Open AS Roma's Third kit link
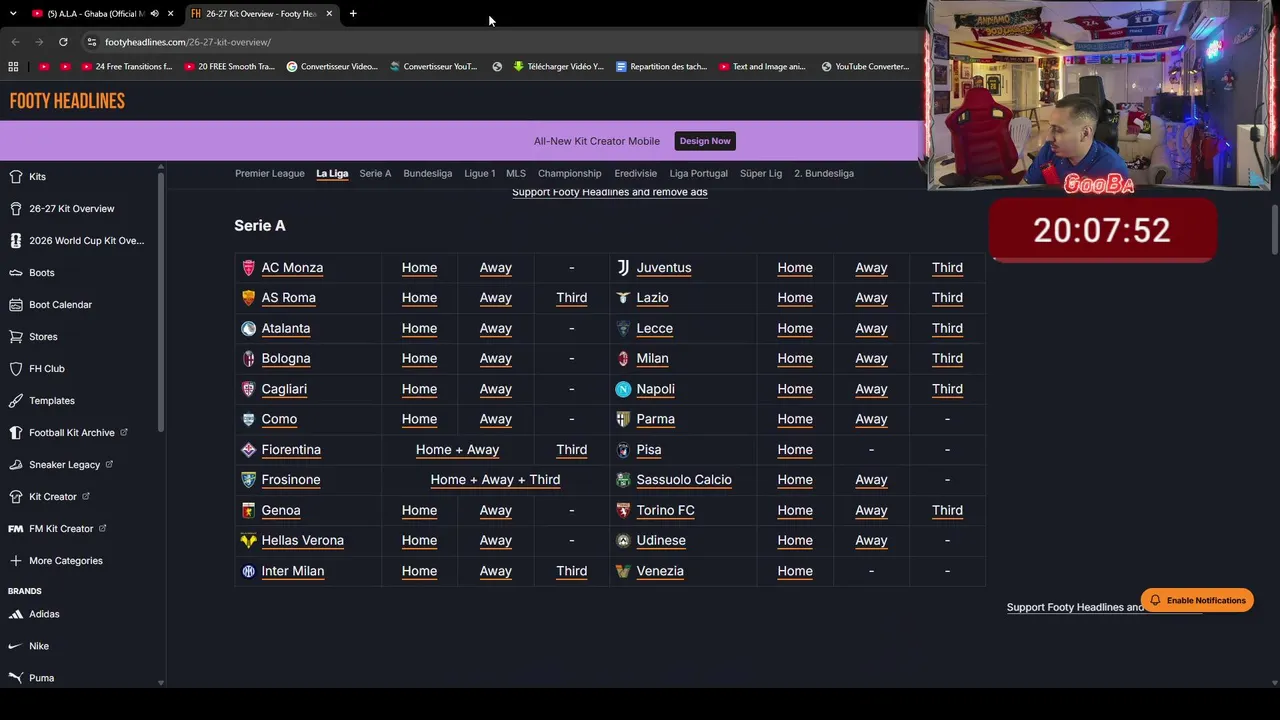This screenshot has width=1280, height=720. (571, 298)
